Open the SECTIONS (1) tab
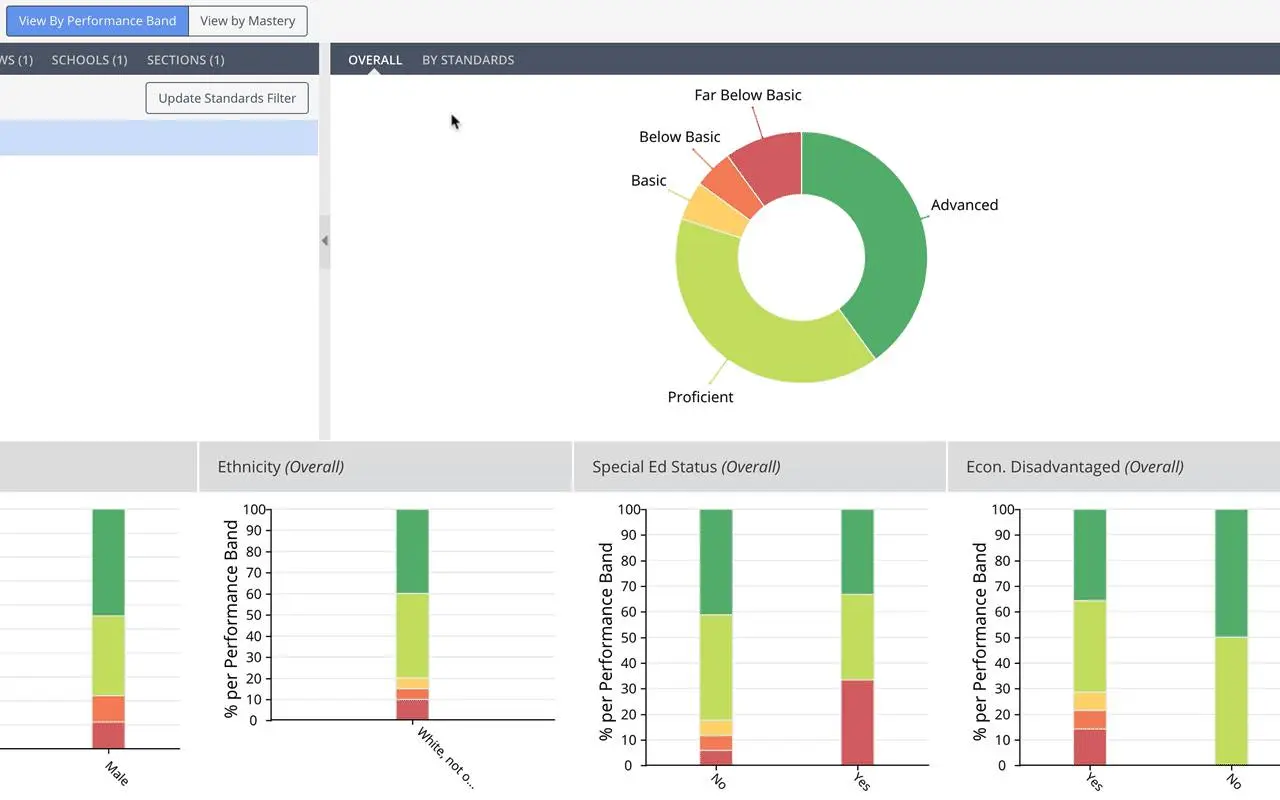Screen dimensions: 1280x800 tap(185, 60)
